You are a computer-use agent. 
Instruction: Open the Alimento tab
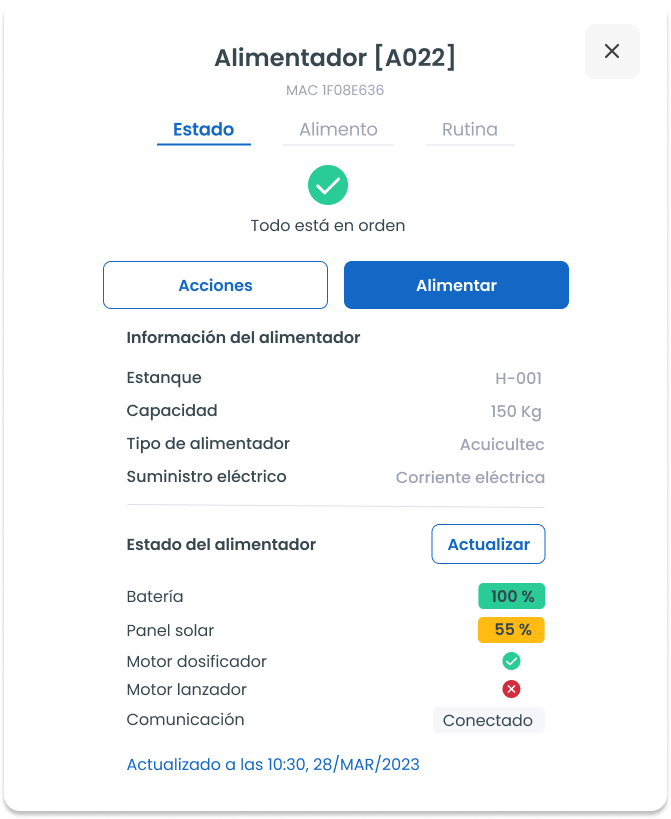(x=338, y=130)
